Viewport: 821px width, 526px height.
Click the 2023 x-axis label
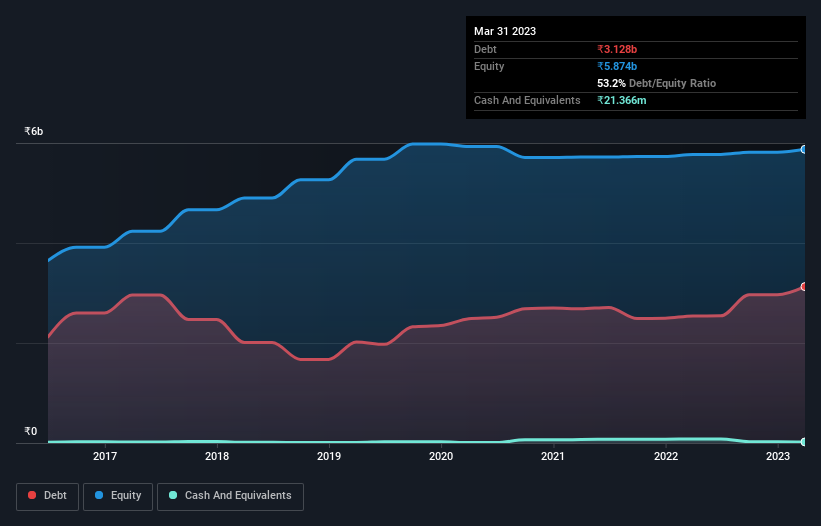tap(778, 456)
